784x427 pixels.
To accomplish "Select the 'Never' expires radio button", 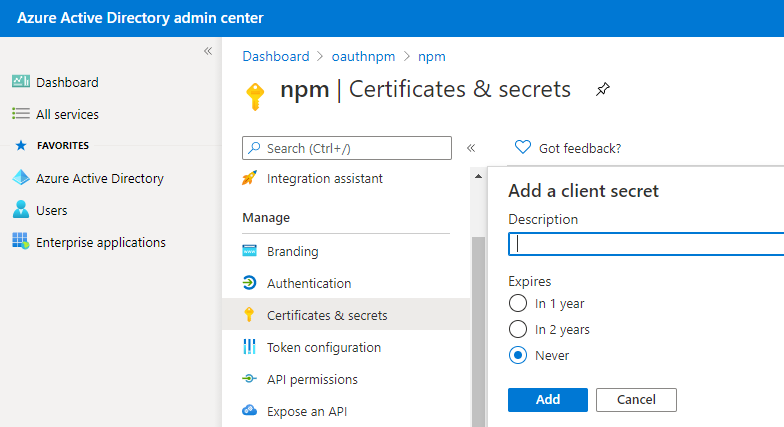I will pos(518,355).
